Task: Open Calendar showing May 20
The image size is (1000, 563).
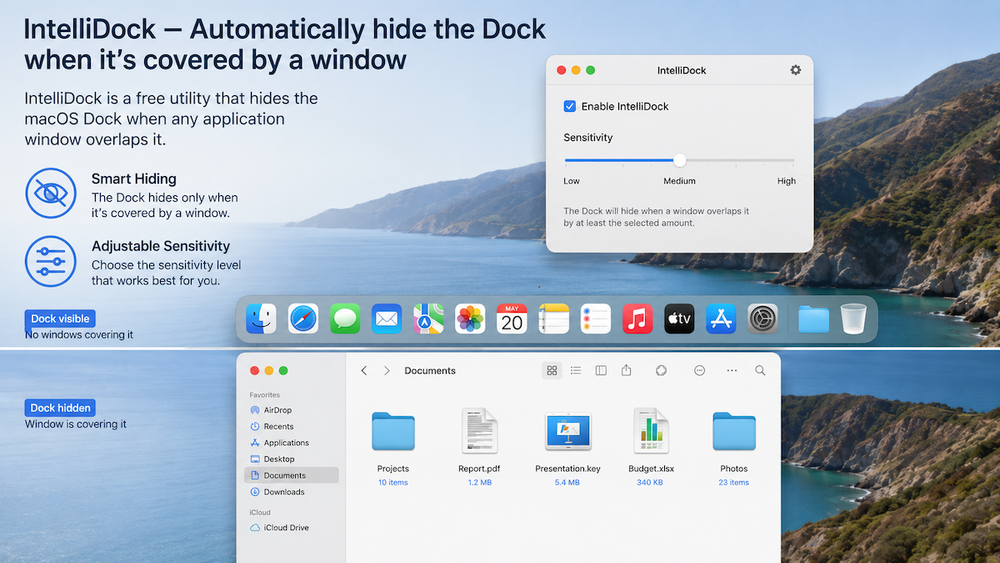Action: click(x=511, y=319)
